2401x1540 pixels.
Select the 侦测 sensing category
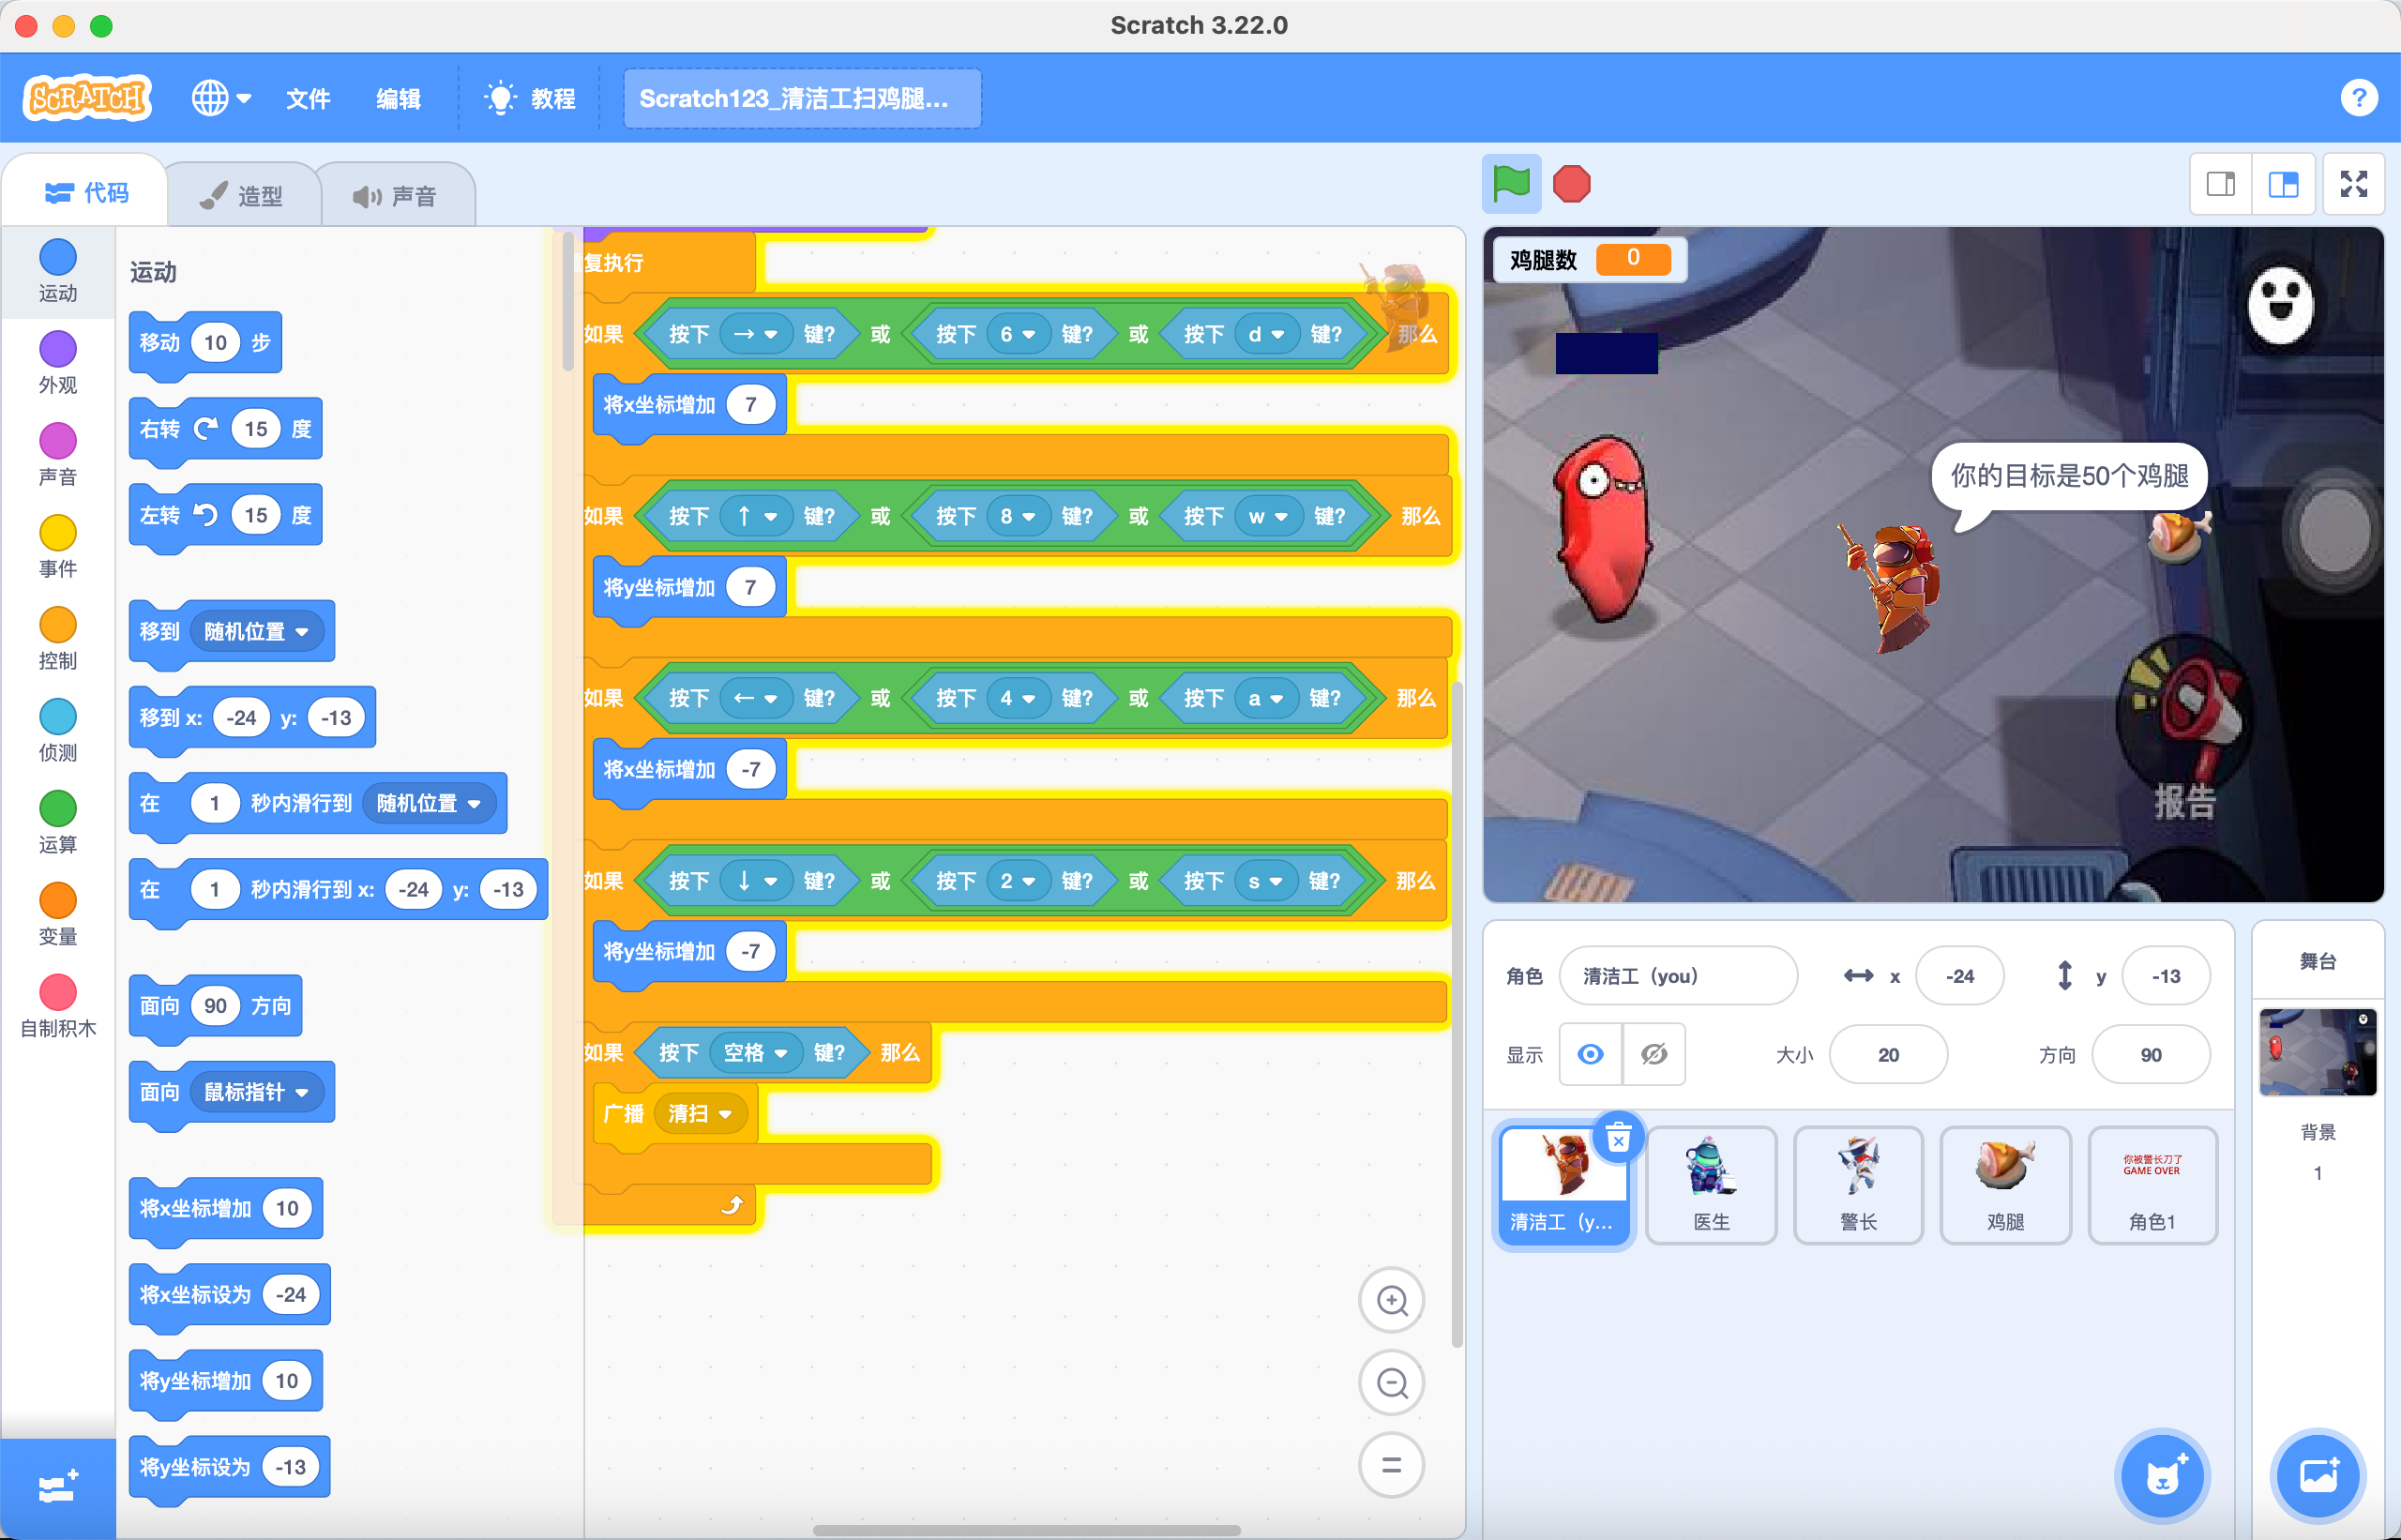(x=58, y=730)
